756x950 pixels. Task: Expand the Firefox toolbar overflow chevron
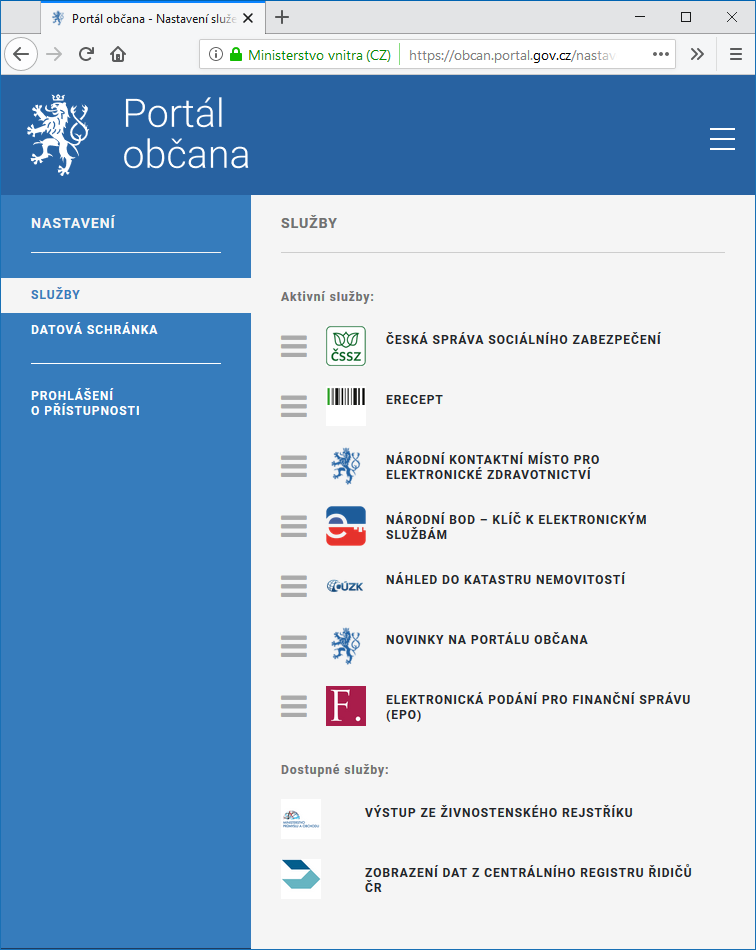click(x=698, y=54)
